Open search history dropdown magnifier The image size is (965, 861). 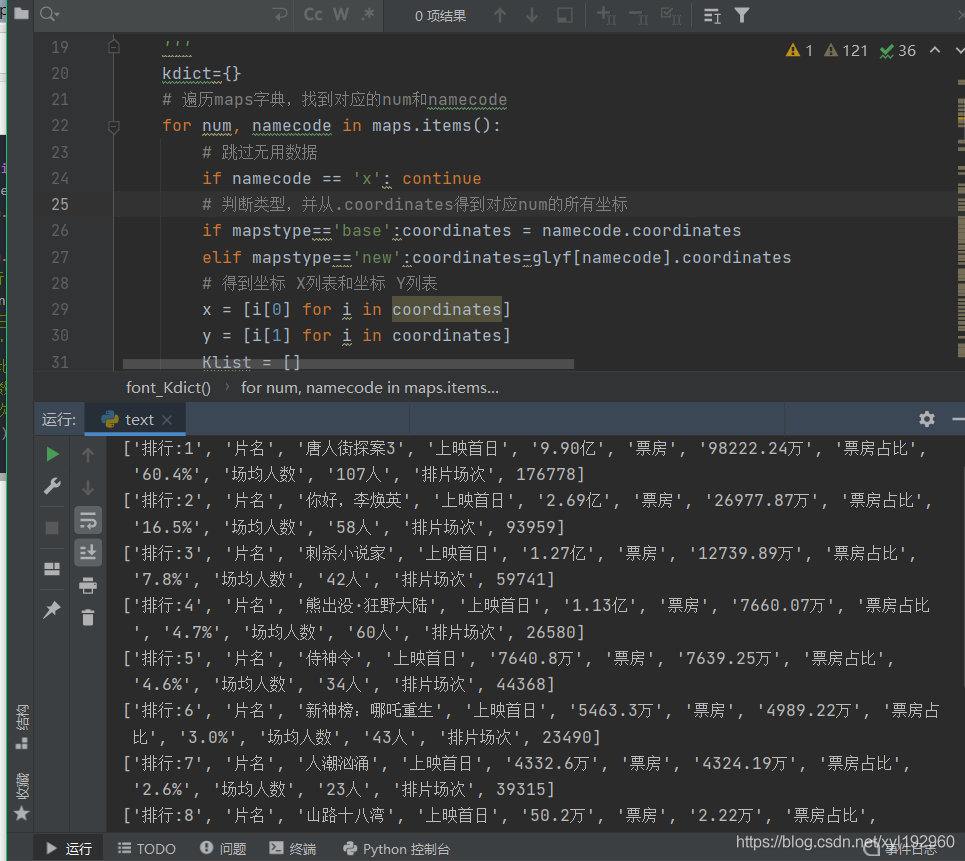point(48,15)
